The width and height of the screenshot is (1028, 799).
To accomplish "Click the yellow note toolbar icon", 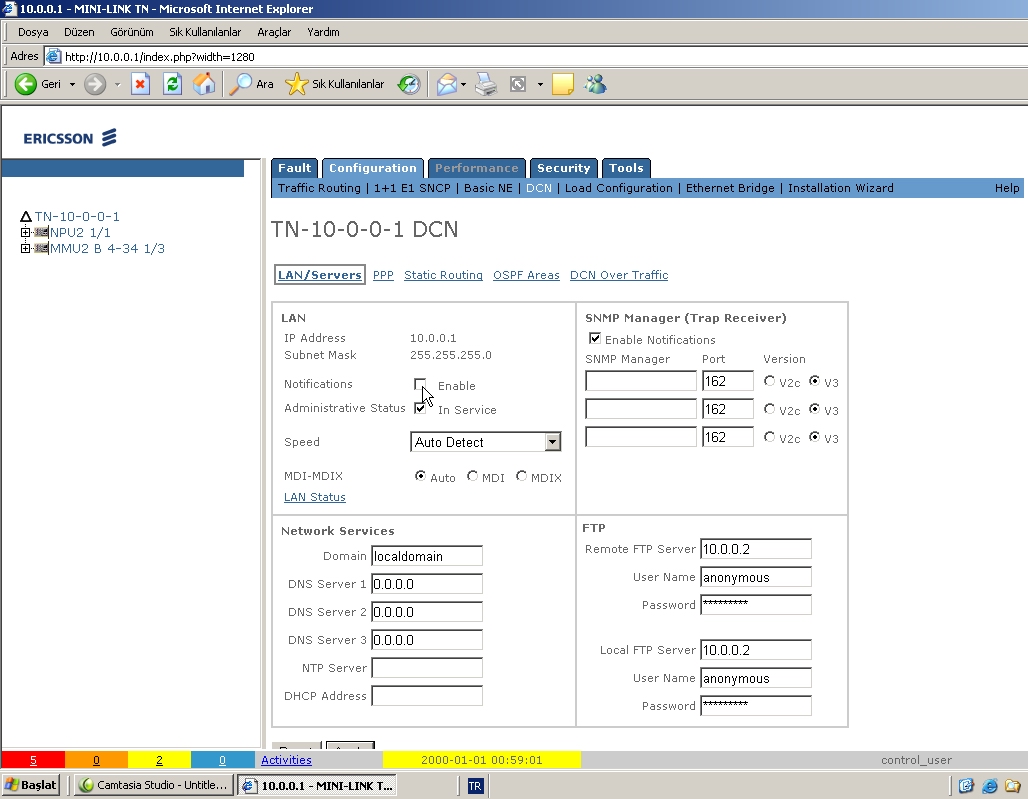I will point(563,84).
